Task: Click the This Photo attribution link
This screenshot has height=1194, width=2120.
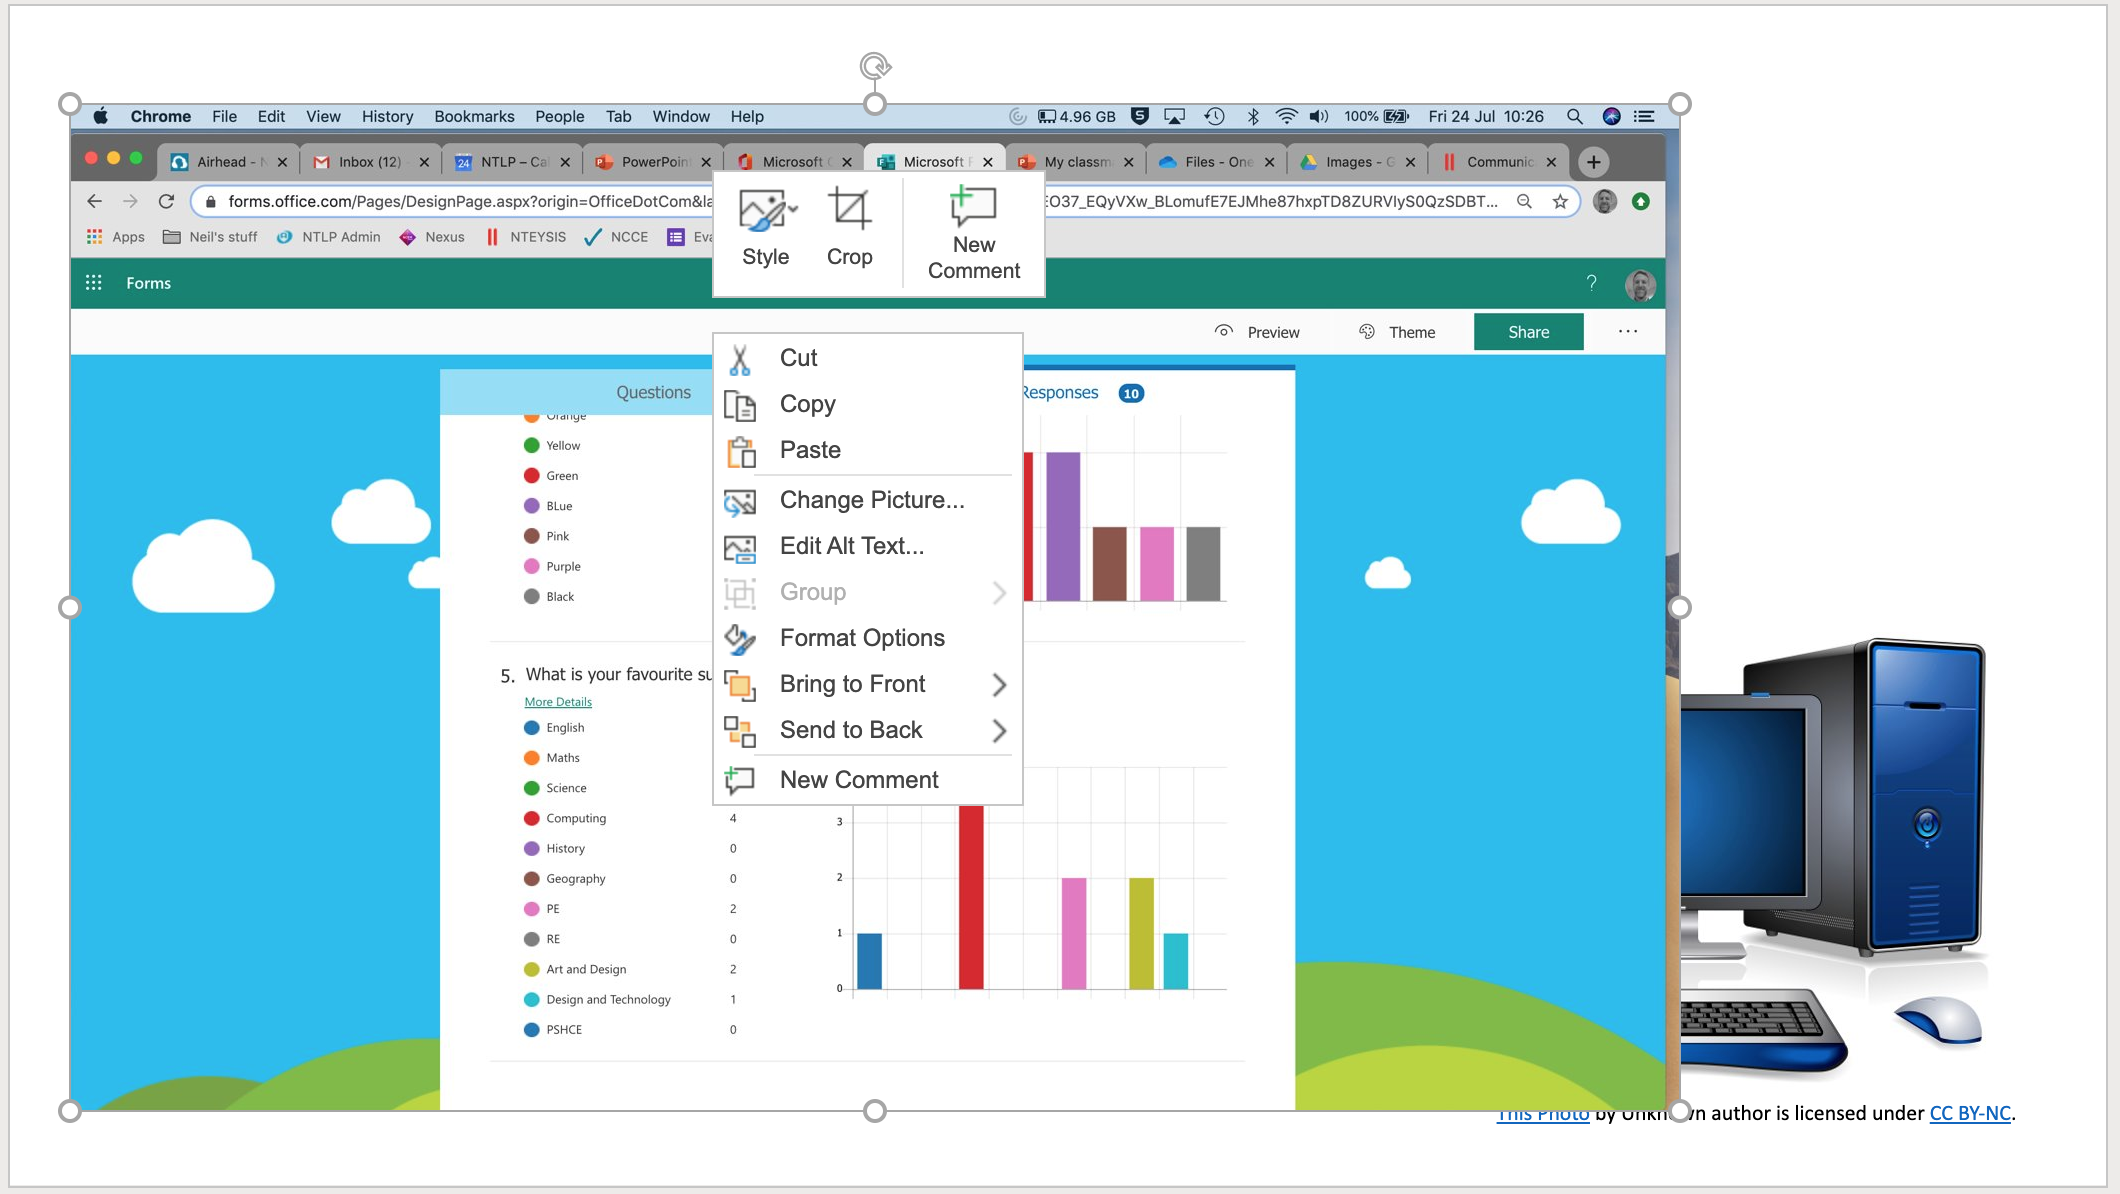Action: 1543,1115
